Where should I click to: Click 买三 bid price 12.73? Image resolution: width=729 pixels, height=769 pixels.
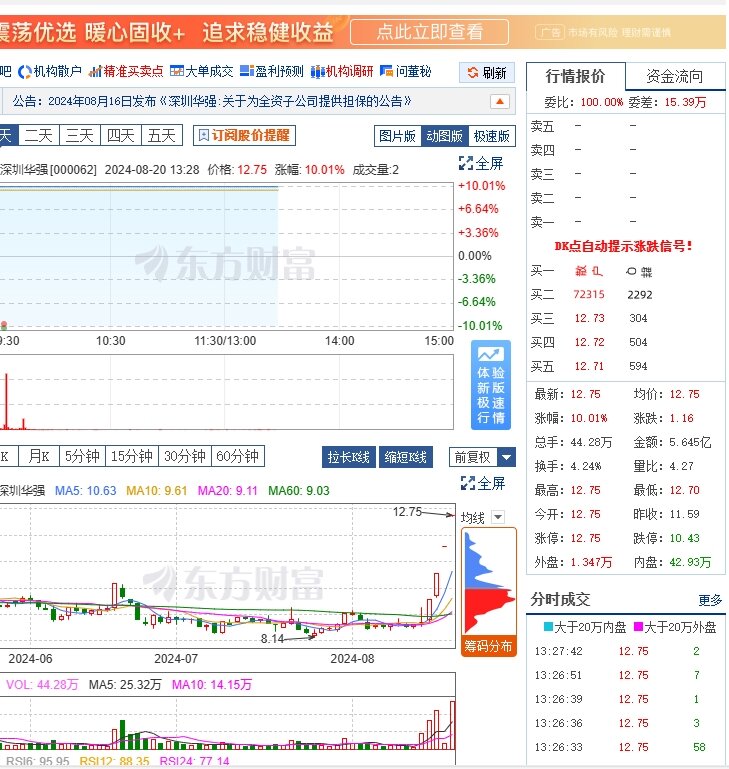(x=589, y=318)
